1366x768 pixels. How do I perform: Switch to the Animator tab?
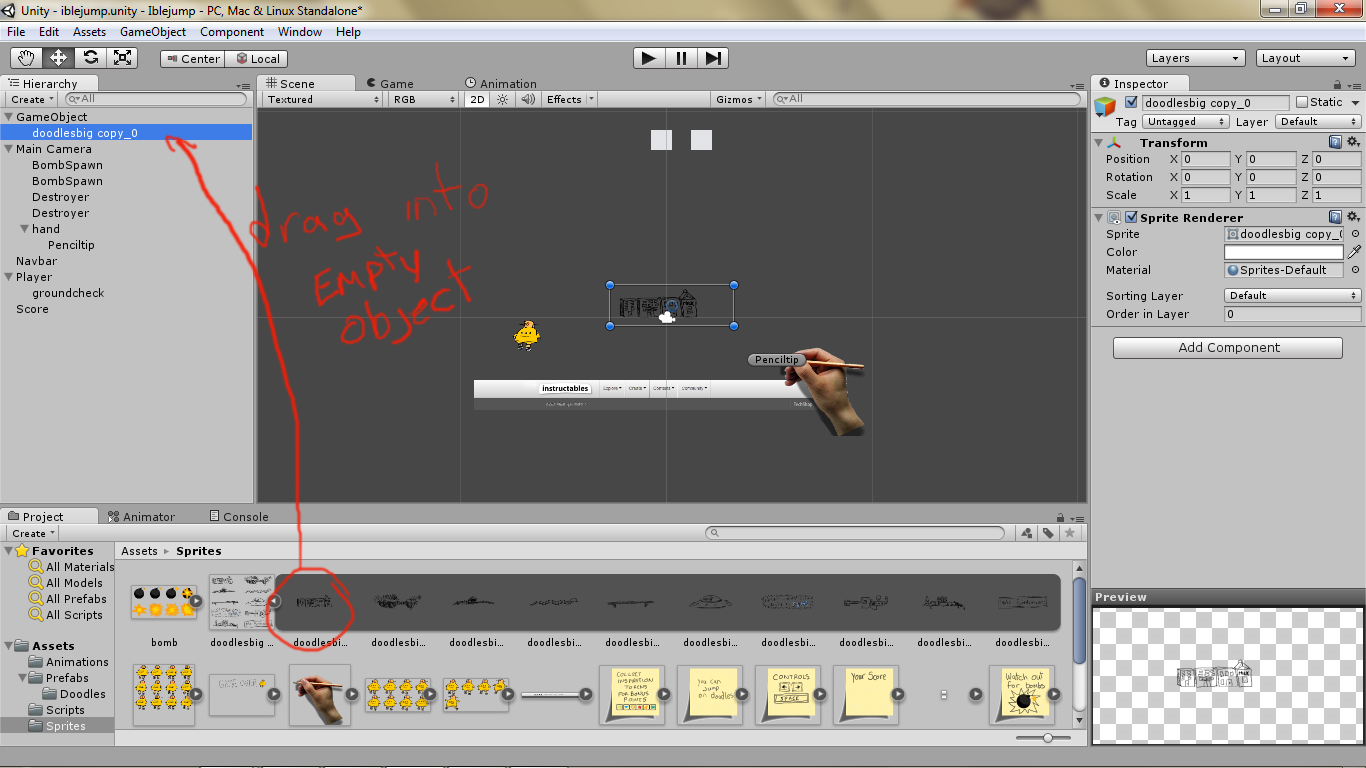[x=141, y=516]
